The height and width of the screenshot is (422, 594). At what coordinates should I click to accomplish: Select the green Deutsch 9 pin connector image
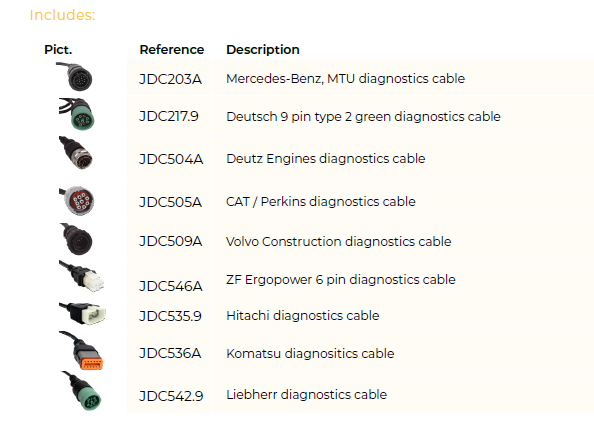[77, 114]
